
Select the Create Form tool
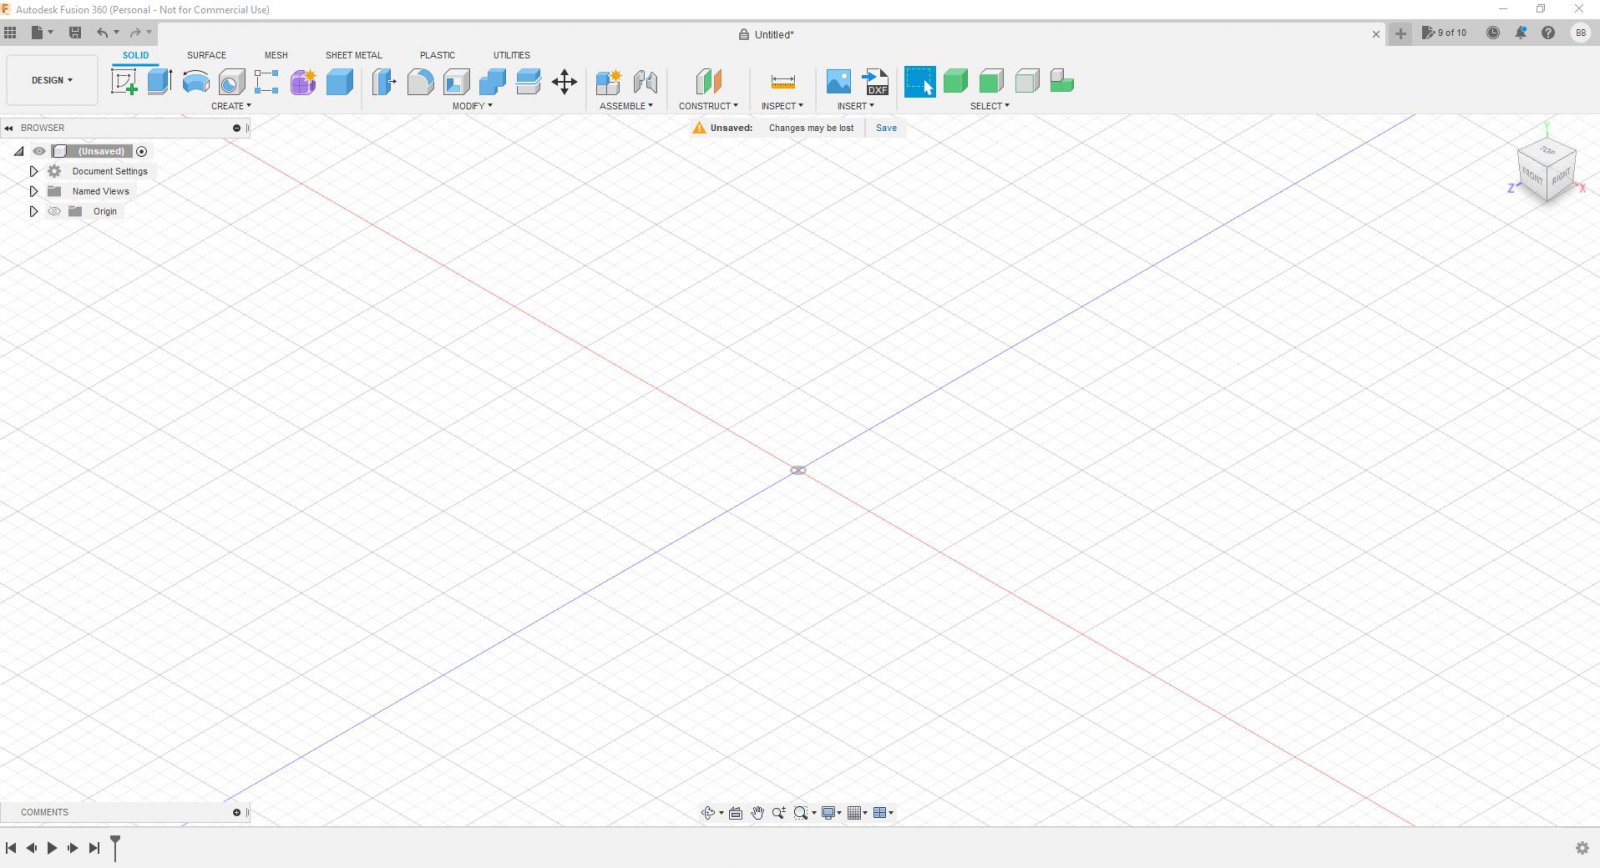pos(303,82)
